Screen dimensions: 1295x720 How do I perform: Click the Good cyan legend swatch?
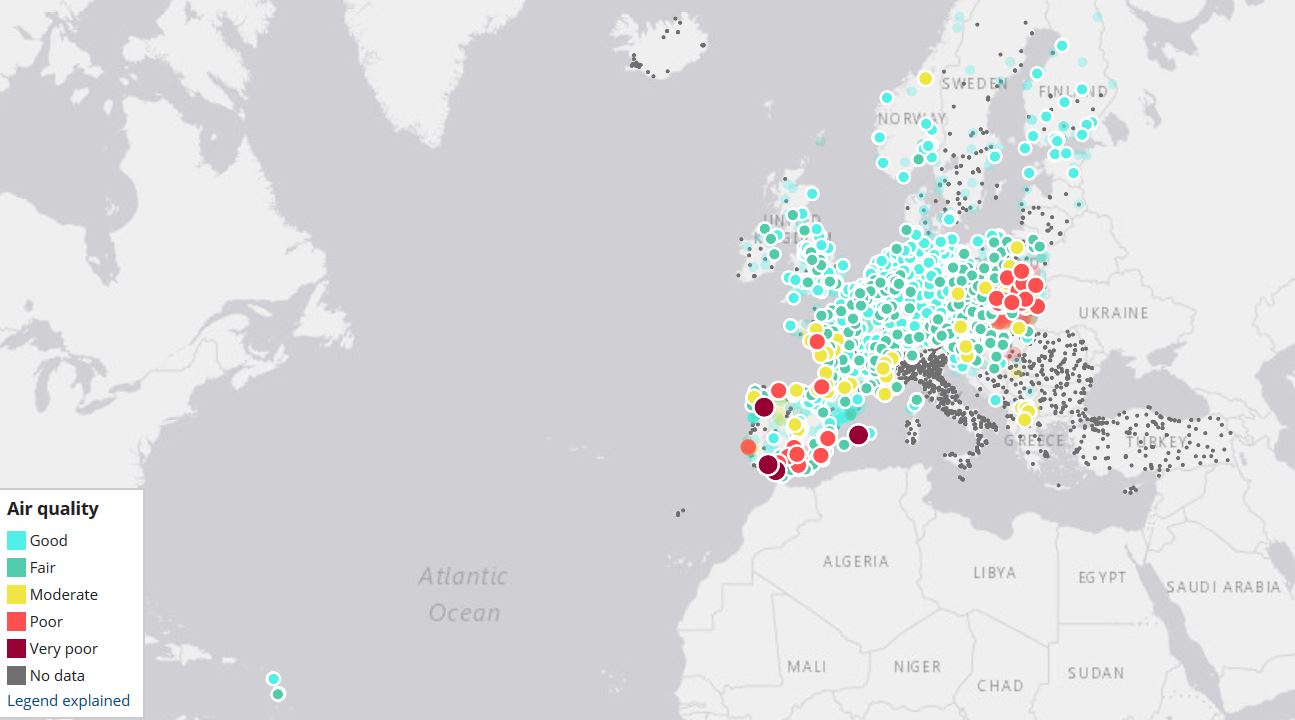pos(16,541)
